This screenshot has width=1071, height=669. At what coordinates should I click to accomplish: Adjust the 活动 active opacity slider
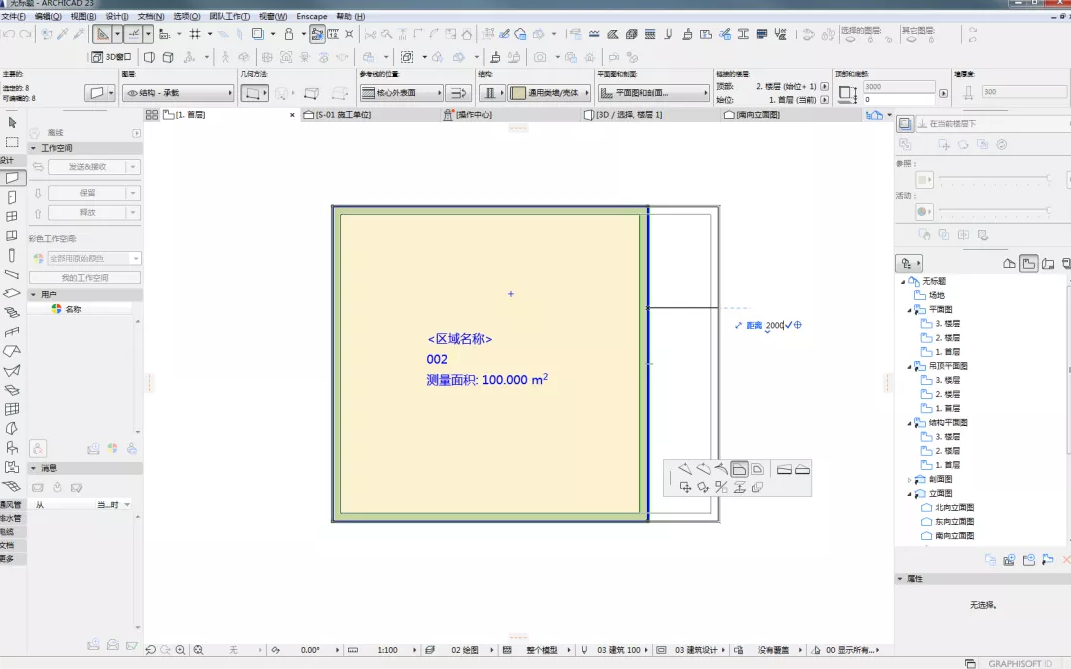tap(994, 210)
